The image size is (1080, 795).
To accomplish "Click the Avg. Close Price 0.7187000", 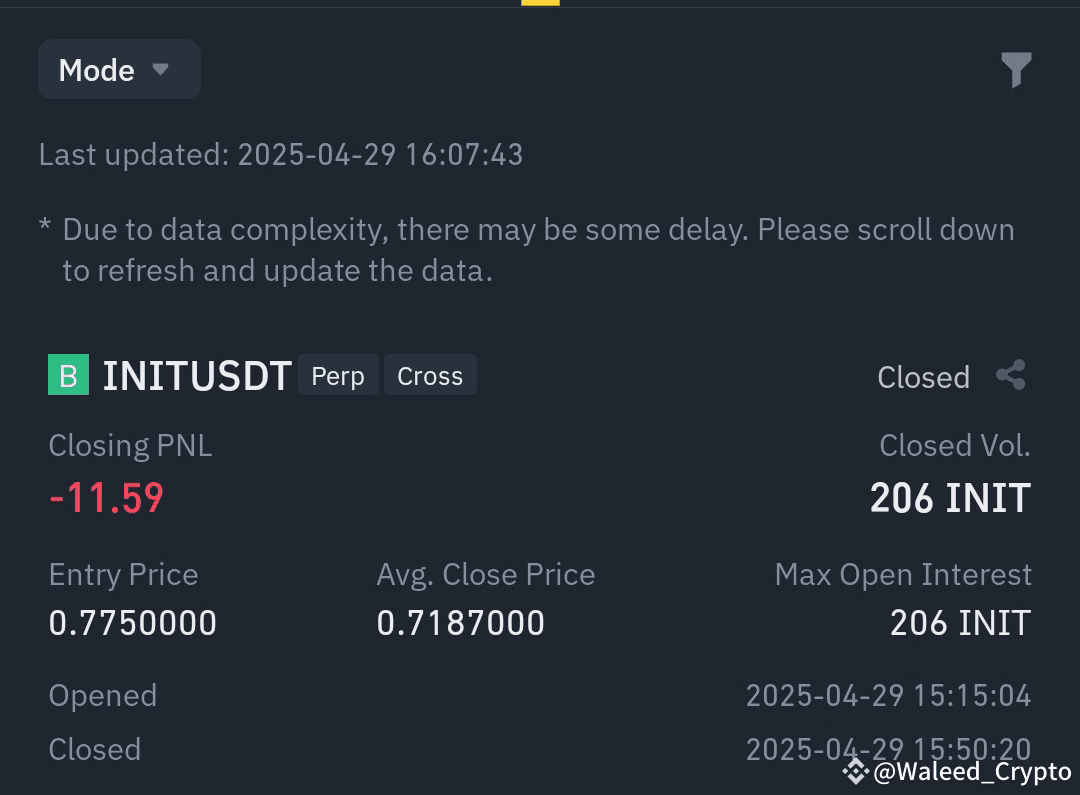I will click(460, 623).
